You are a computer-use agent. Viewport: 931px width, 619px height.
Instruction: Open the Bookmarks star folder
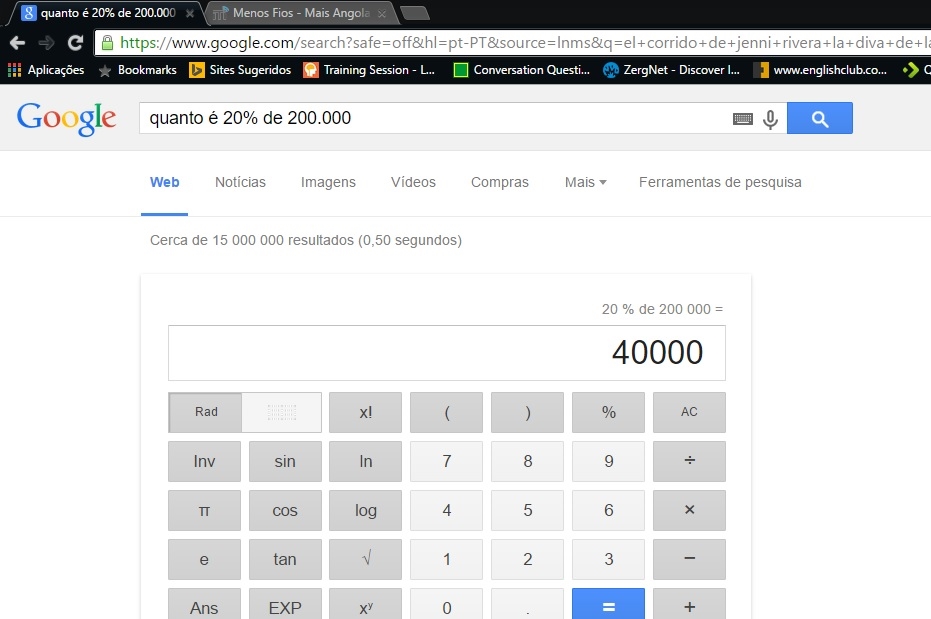137,70
